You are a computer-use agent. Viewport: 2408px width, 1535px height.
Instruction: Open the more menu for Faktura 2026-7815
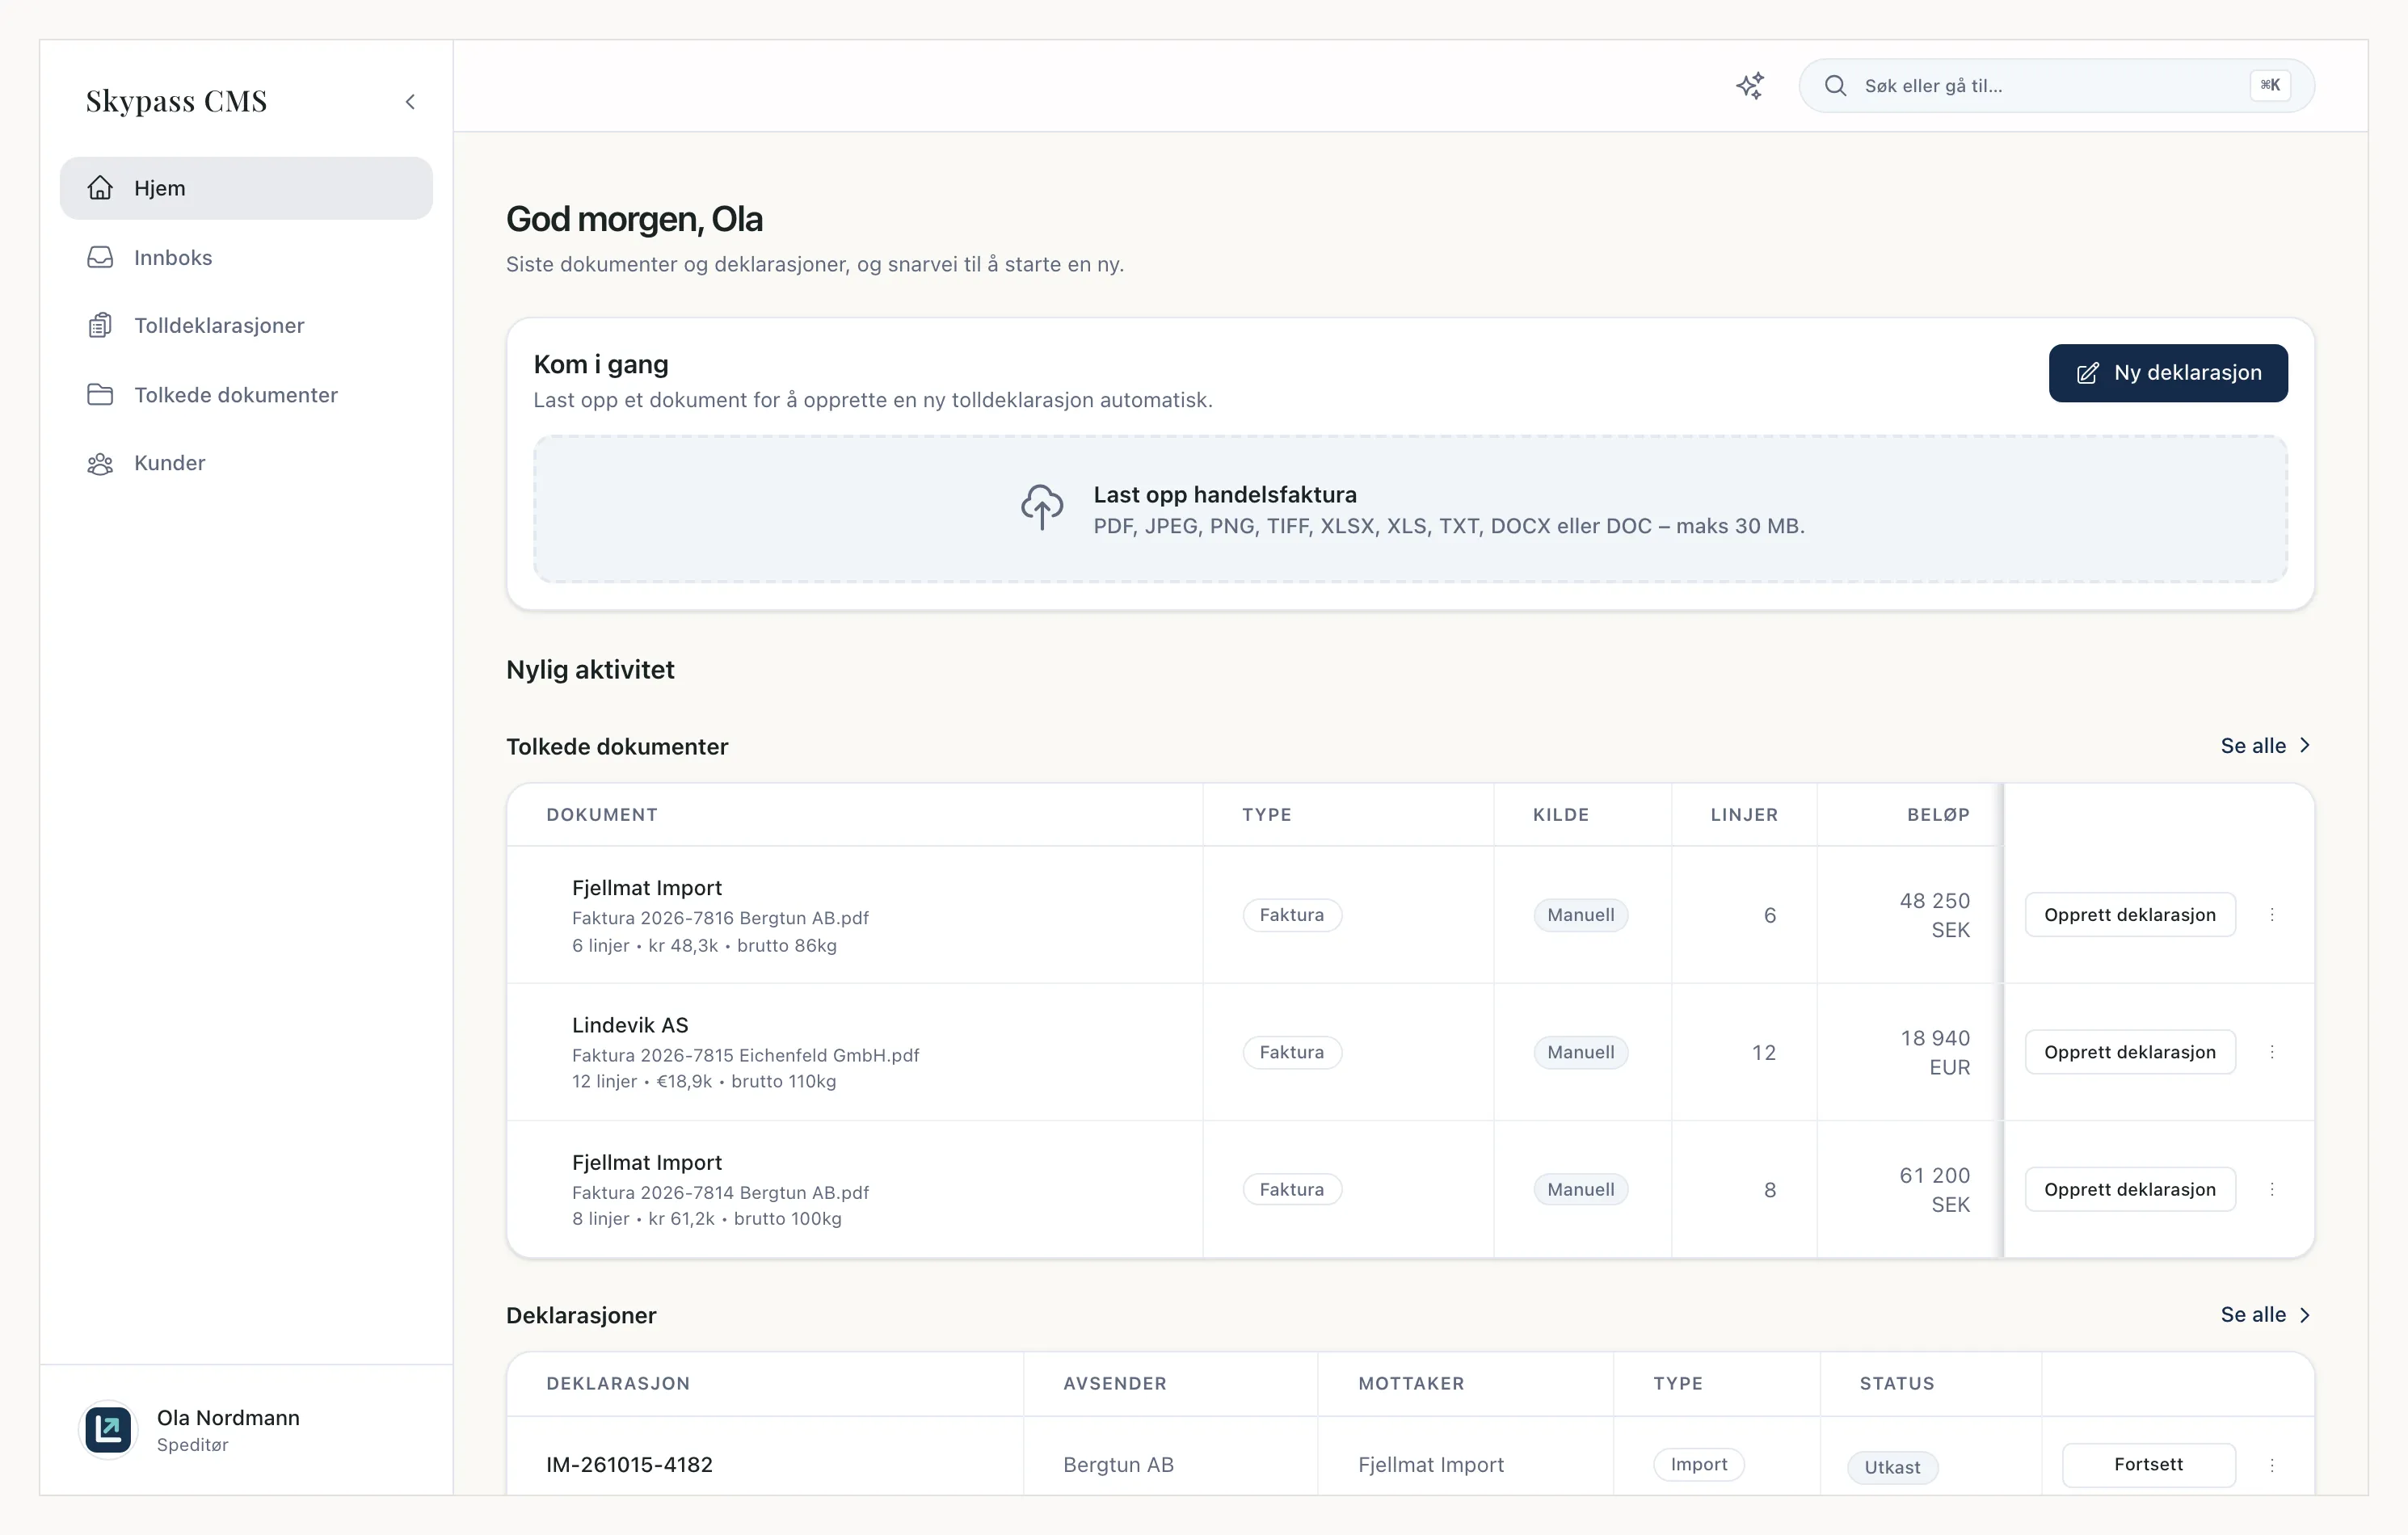pyautogui.click(x=2272, y=1052)
